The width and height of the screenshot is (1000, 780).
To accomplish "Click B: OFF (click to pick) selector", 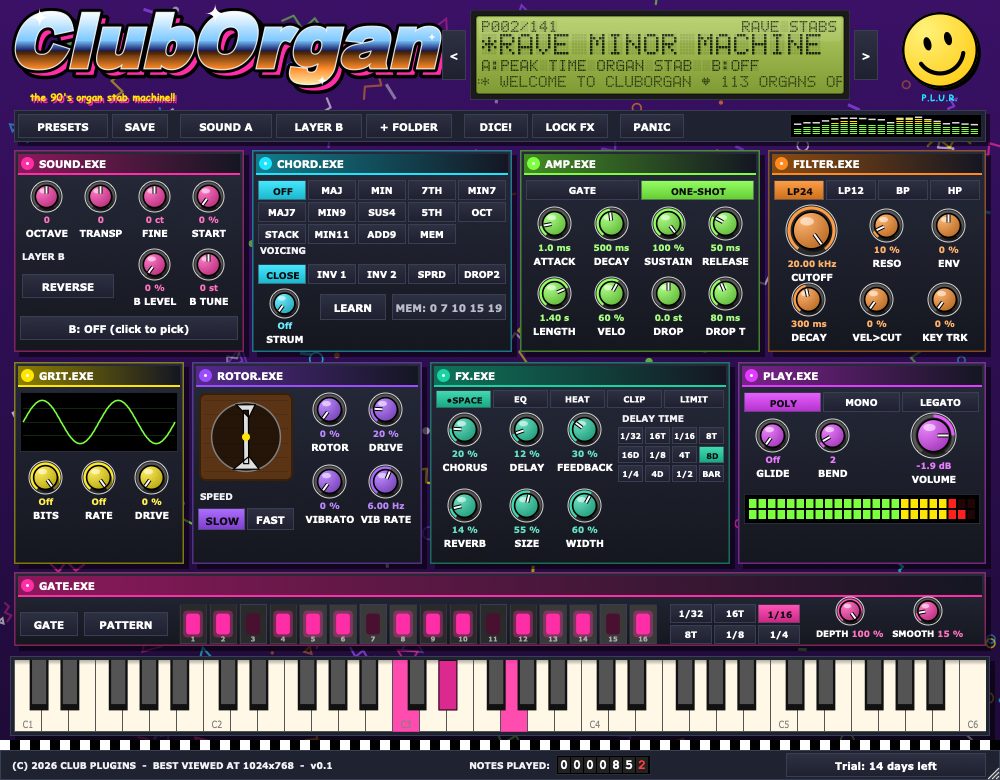I will [x=129, y=329].
